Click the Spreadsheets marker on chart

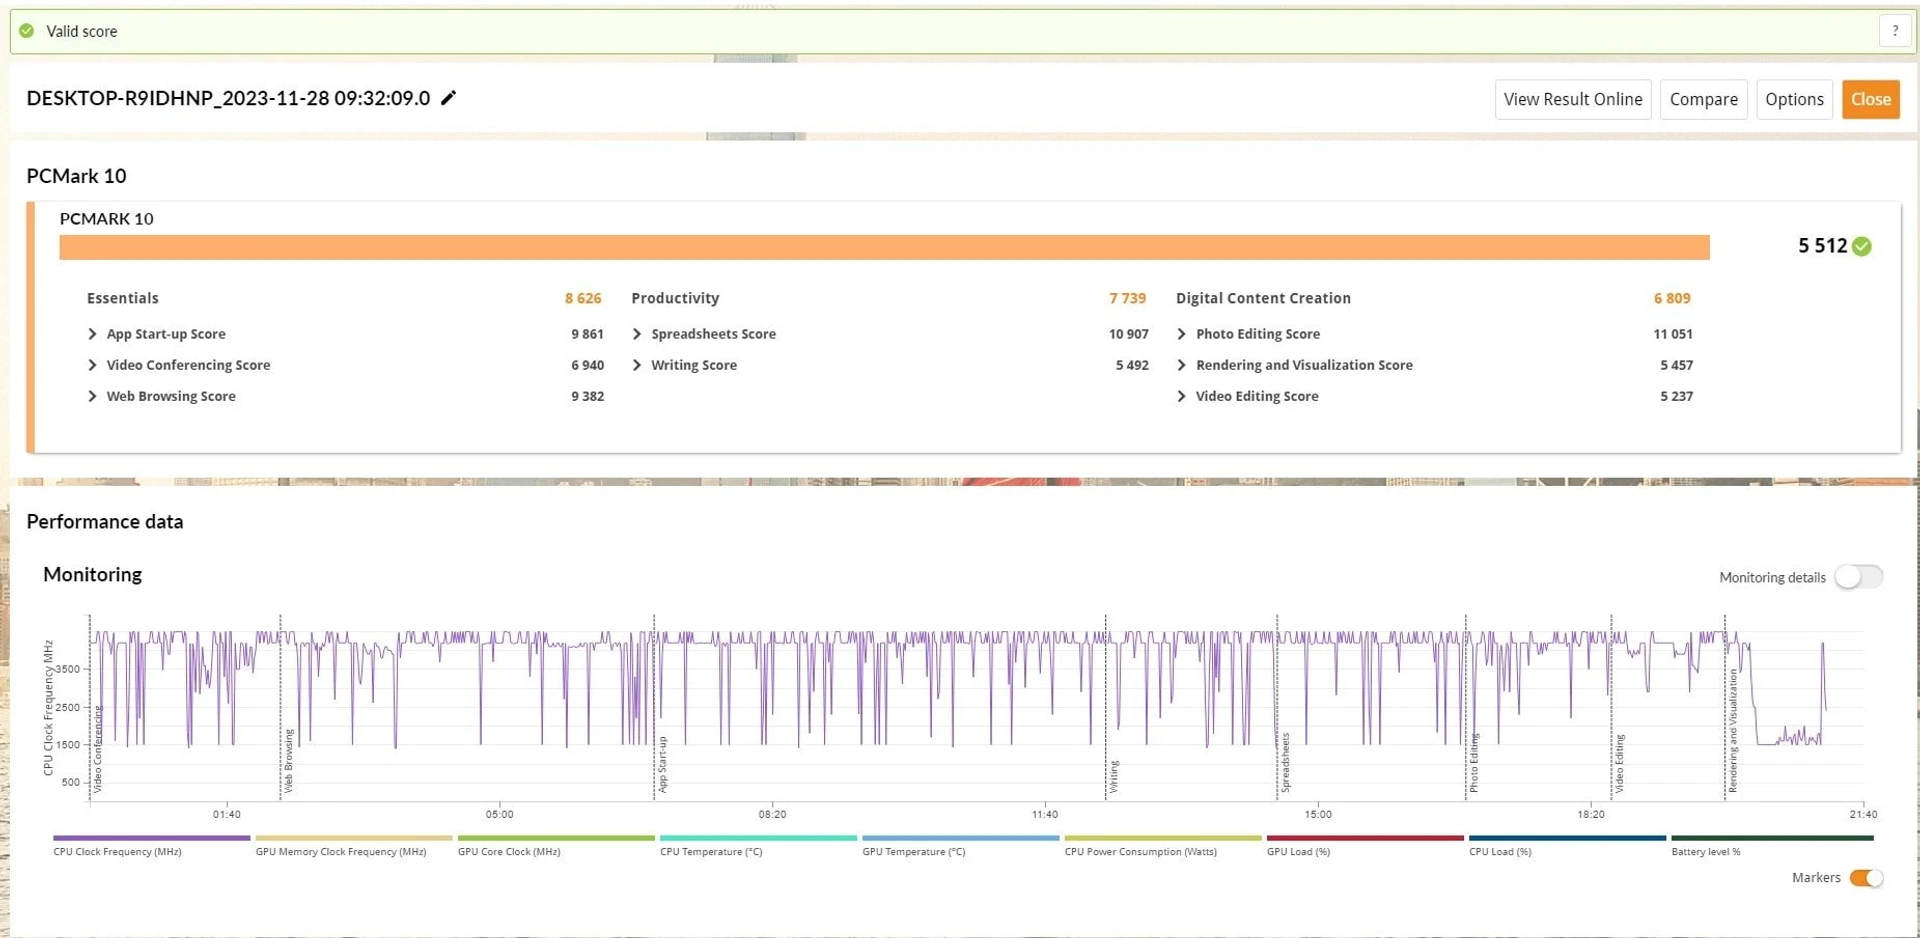tap(1285, 763)
